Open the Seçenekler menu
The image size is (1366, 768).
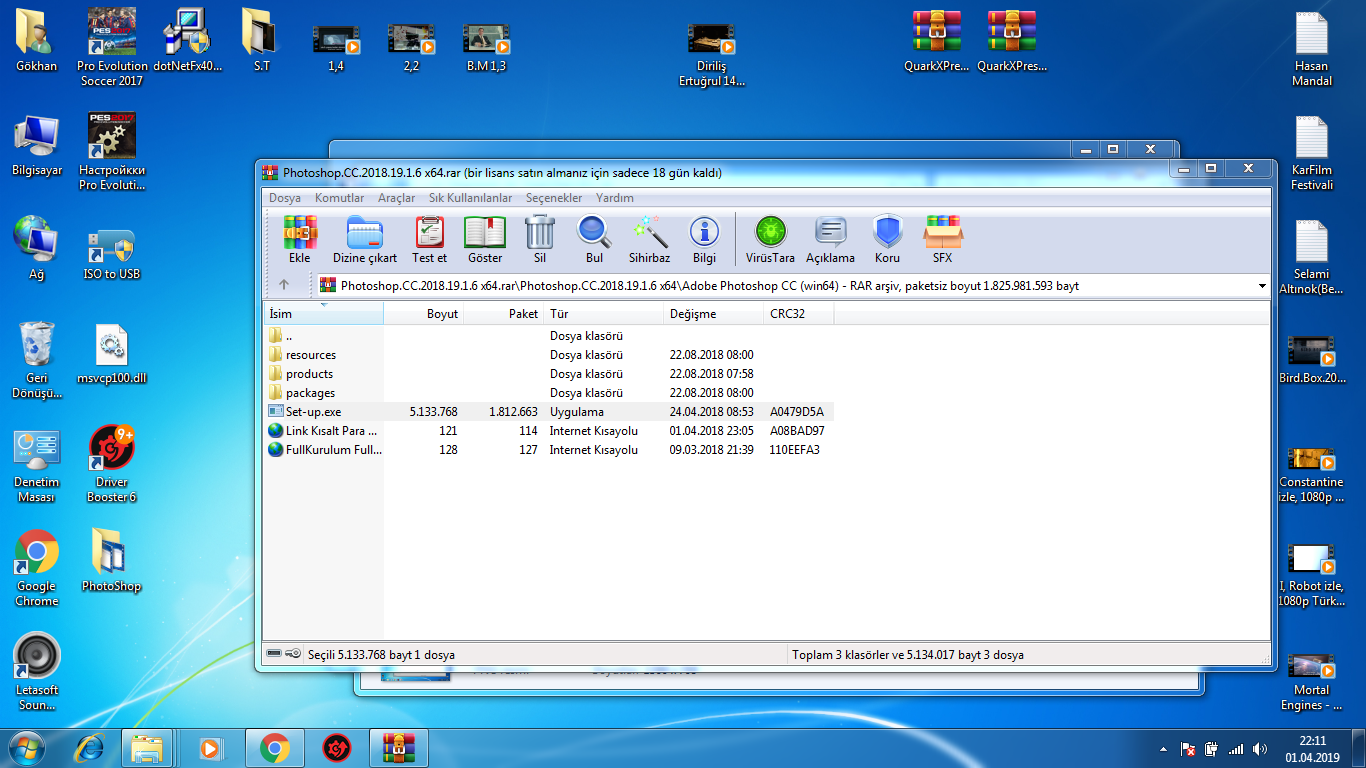[x=554, y=198]
